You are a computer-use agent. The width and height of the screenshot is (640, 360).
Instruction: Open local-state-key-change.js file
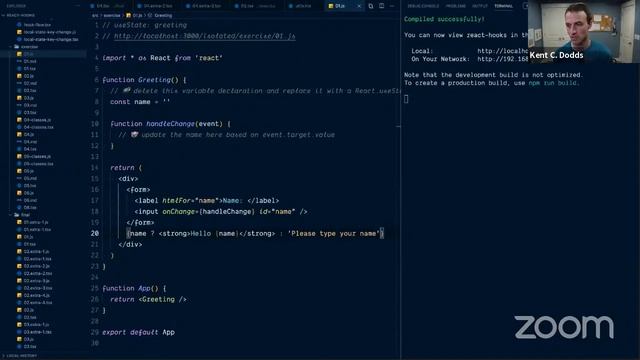(49, 32)
